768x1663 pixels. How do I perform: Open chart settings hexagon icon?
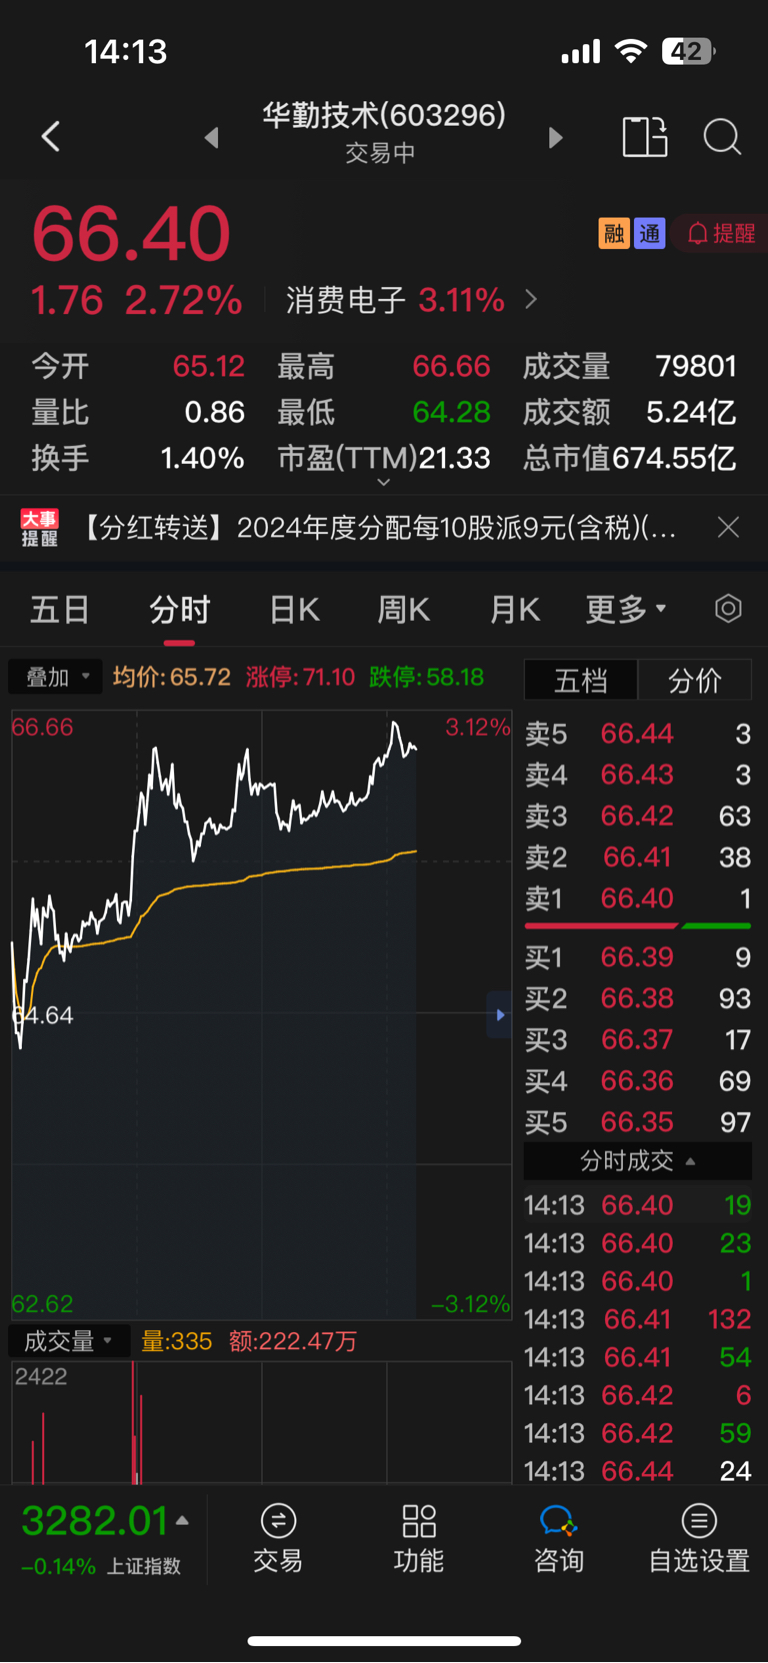(x=729, y=608)
